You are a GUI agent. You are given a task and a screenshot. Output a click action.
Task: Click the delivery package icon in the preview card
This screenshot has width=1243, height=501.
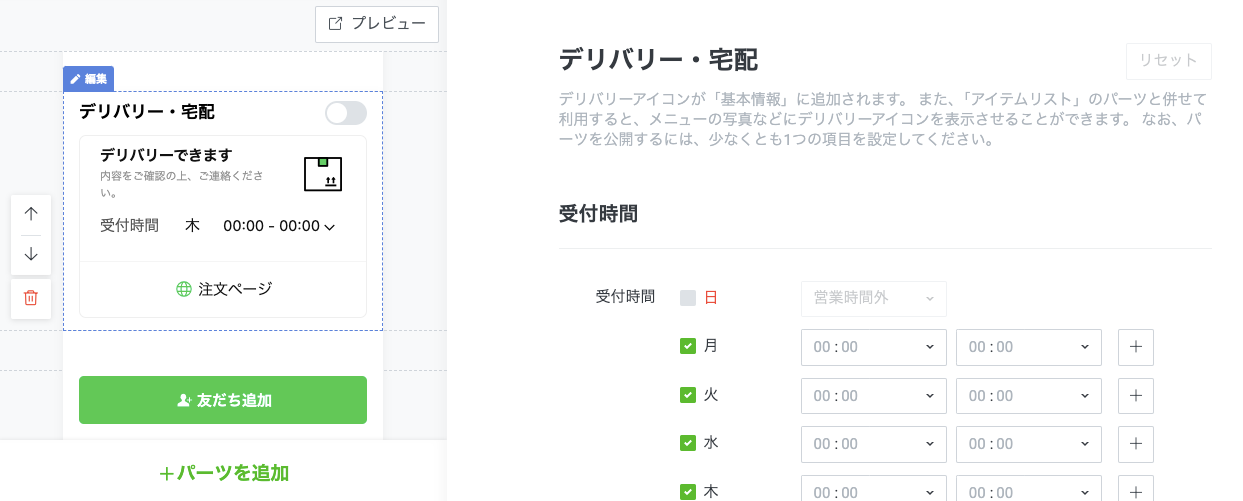[x=323, y=174]
